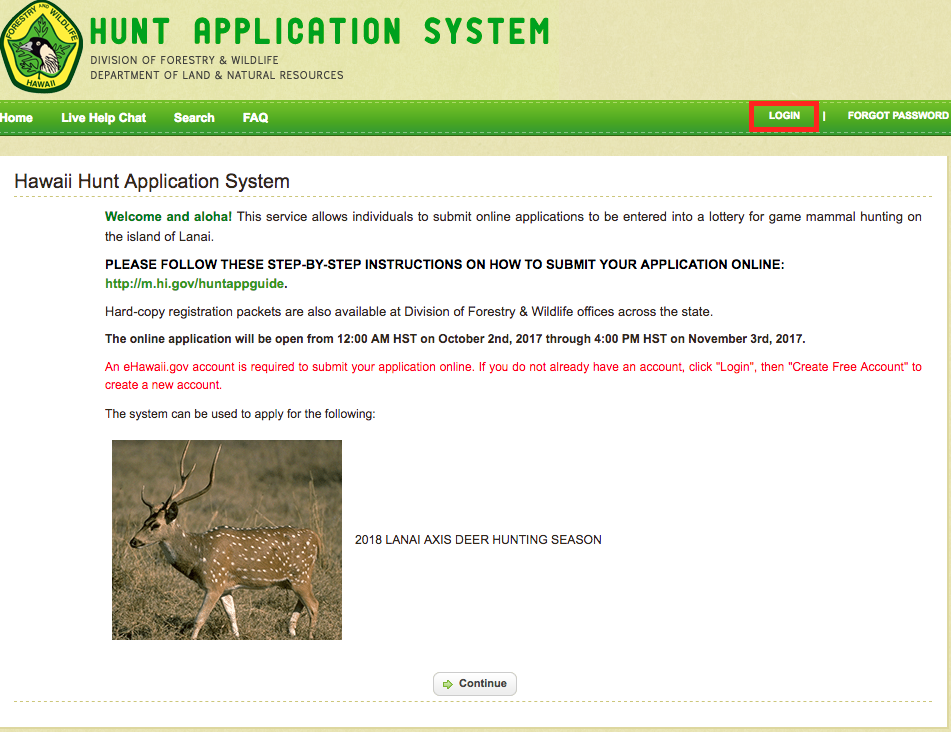Click the LOGIN link
The image size is (951, 732).
pyautogui.click(x=784, y=116)
